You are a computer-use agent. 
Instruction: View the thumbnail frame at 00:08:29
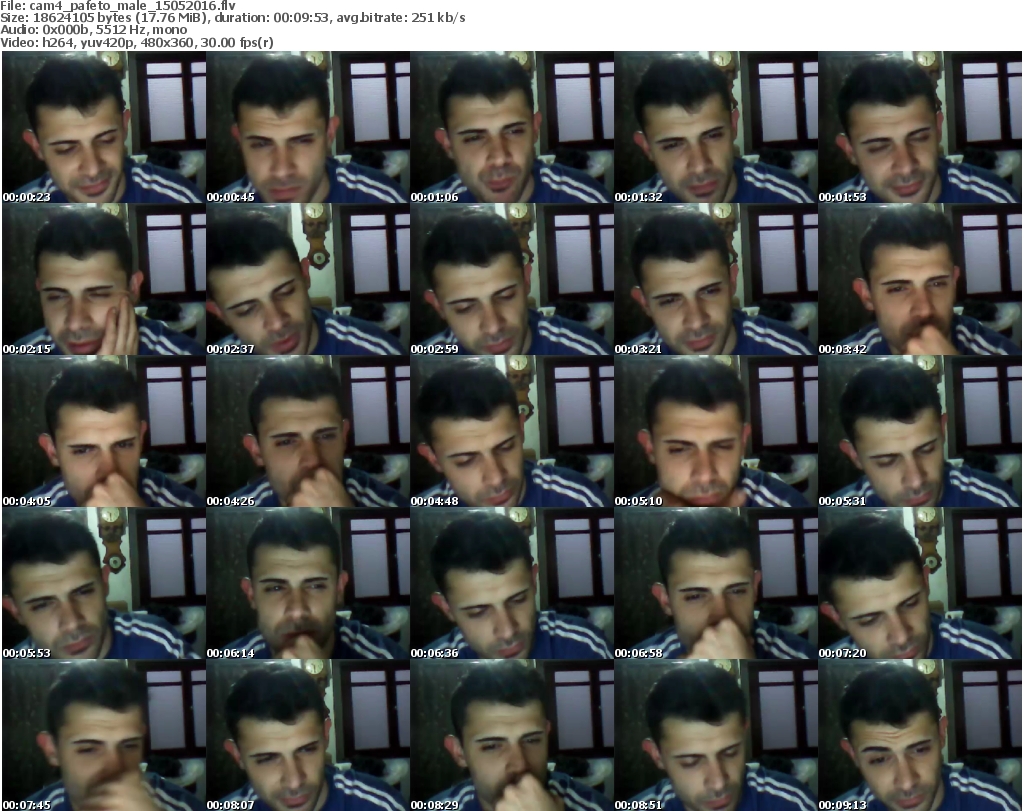pos(511,735)
